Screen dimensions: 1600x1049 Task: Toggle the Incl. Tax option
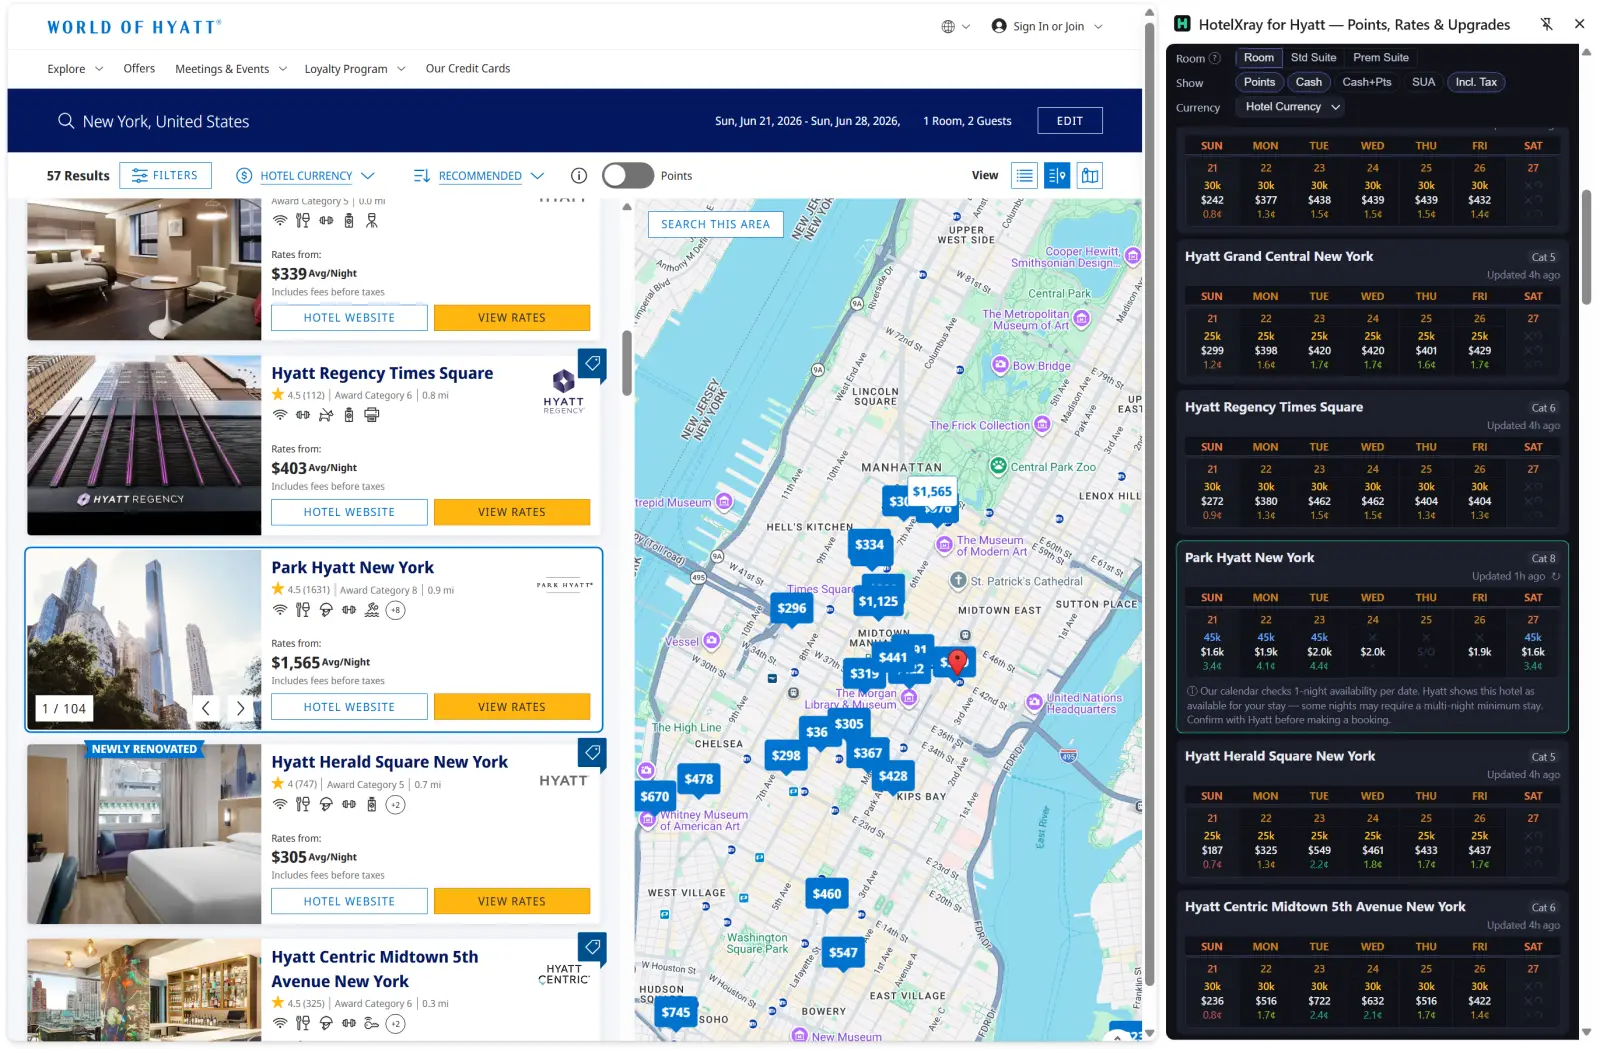pyautogui.click(x=1476, y=82)
